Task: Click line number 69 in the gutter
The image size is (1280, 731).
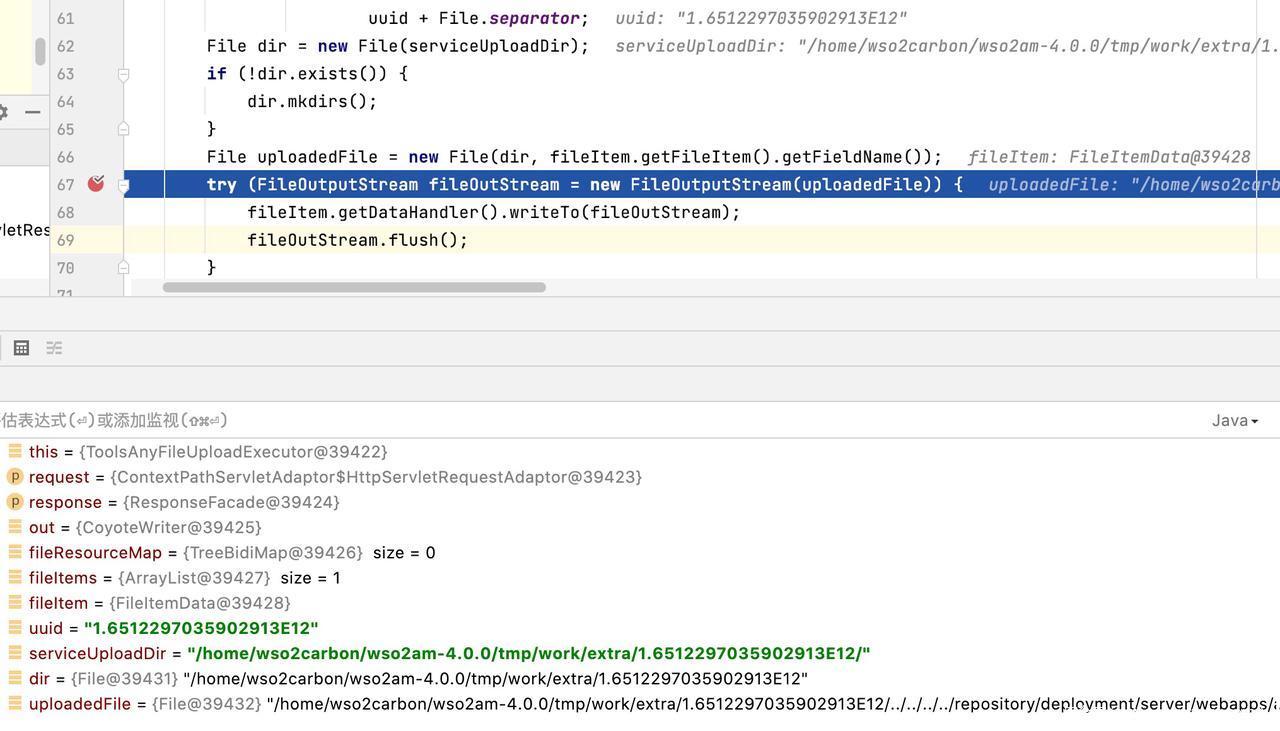Action: click(65, 240)
